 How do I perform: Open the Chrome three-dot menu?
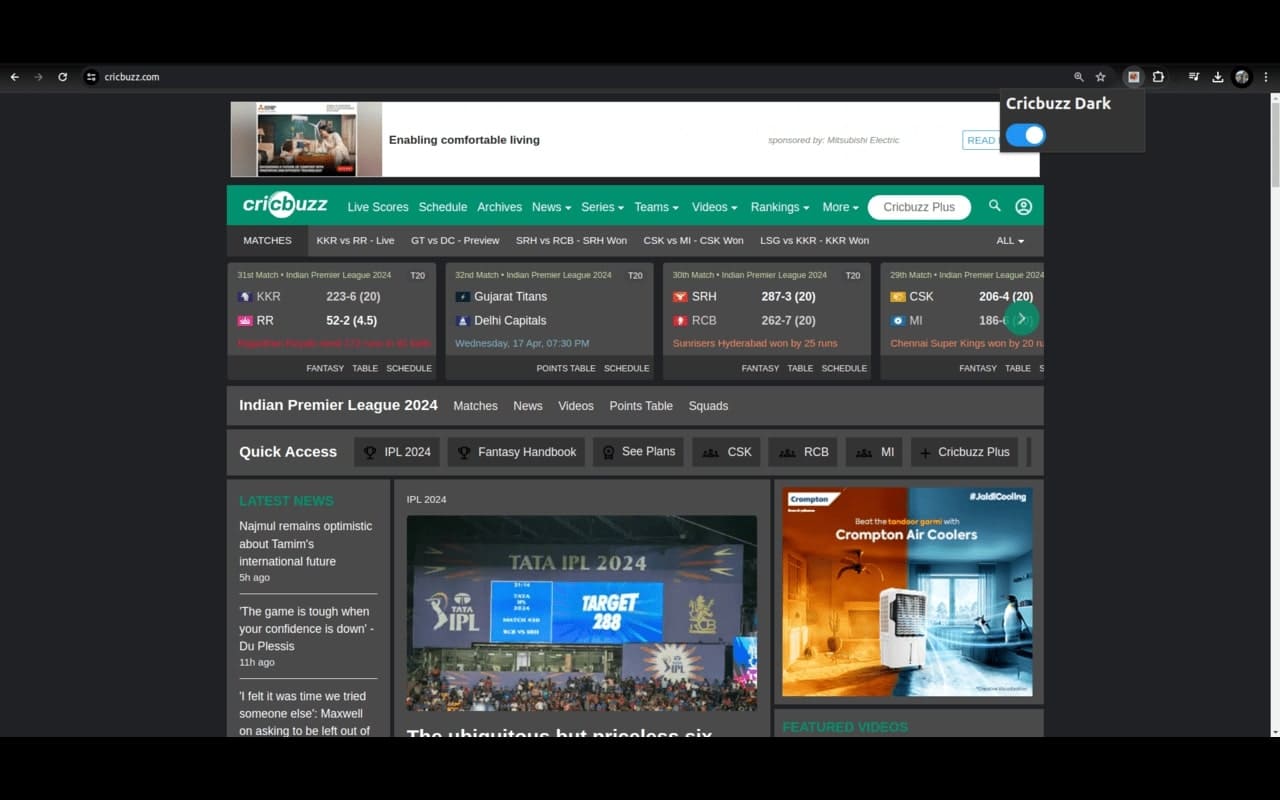point(1266,77)
